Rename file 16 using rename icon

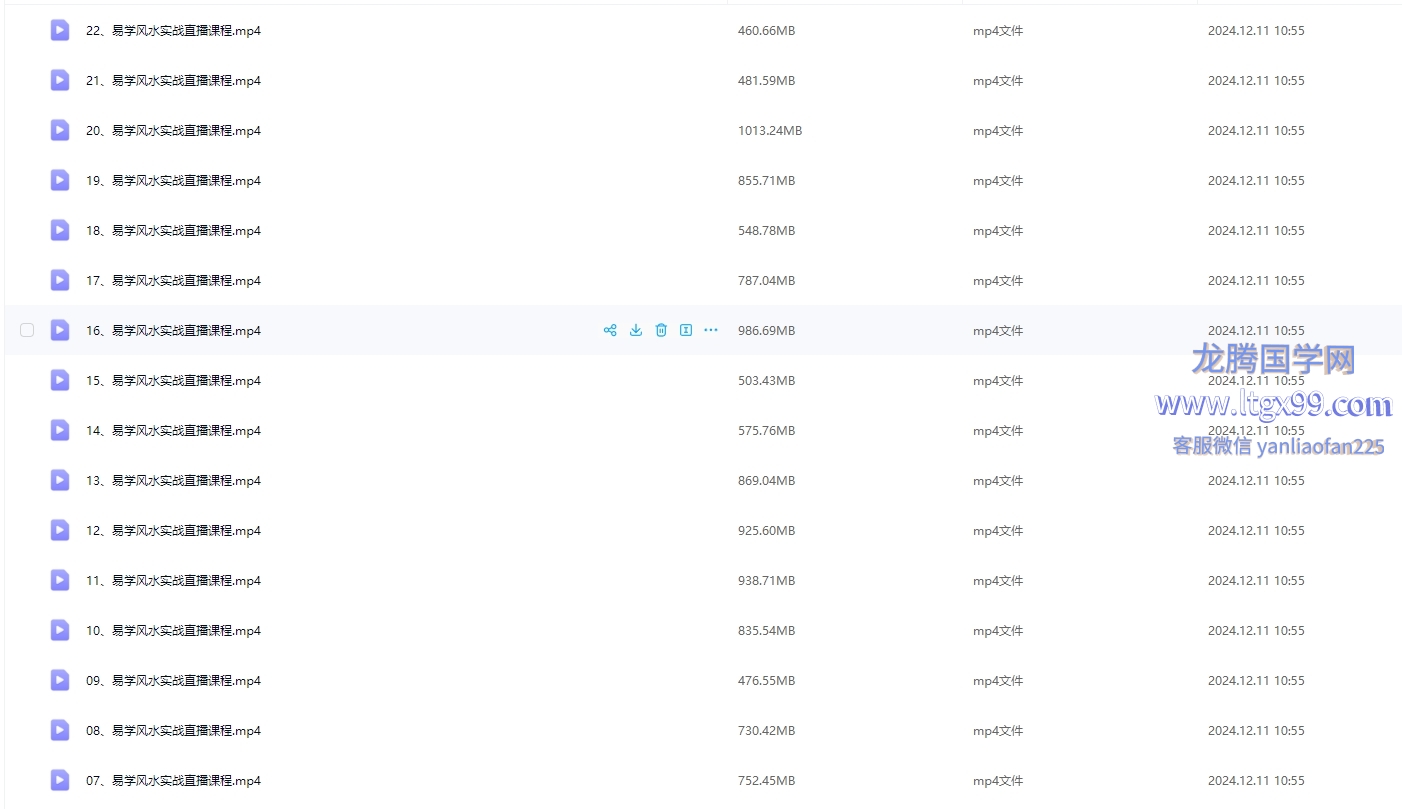[x=686, y=330]
